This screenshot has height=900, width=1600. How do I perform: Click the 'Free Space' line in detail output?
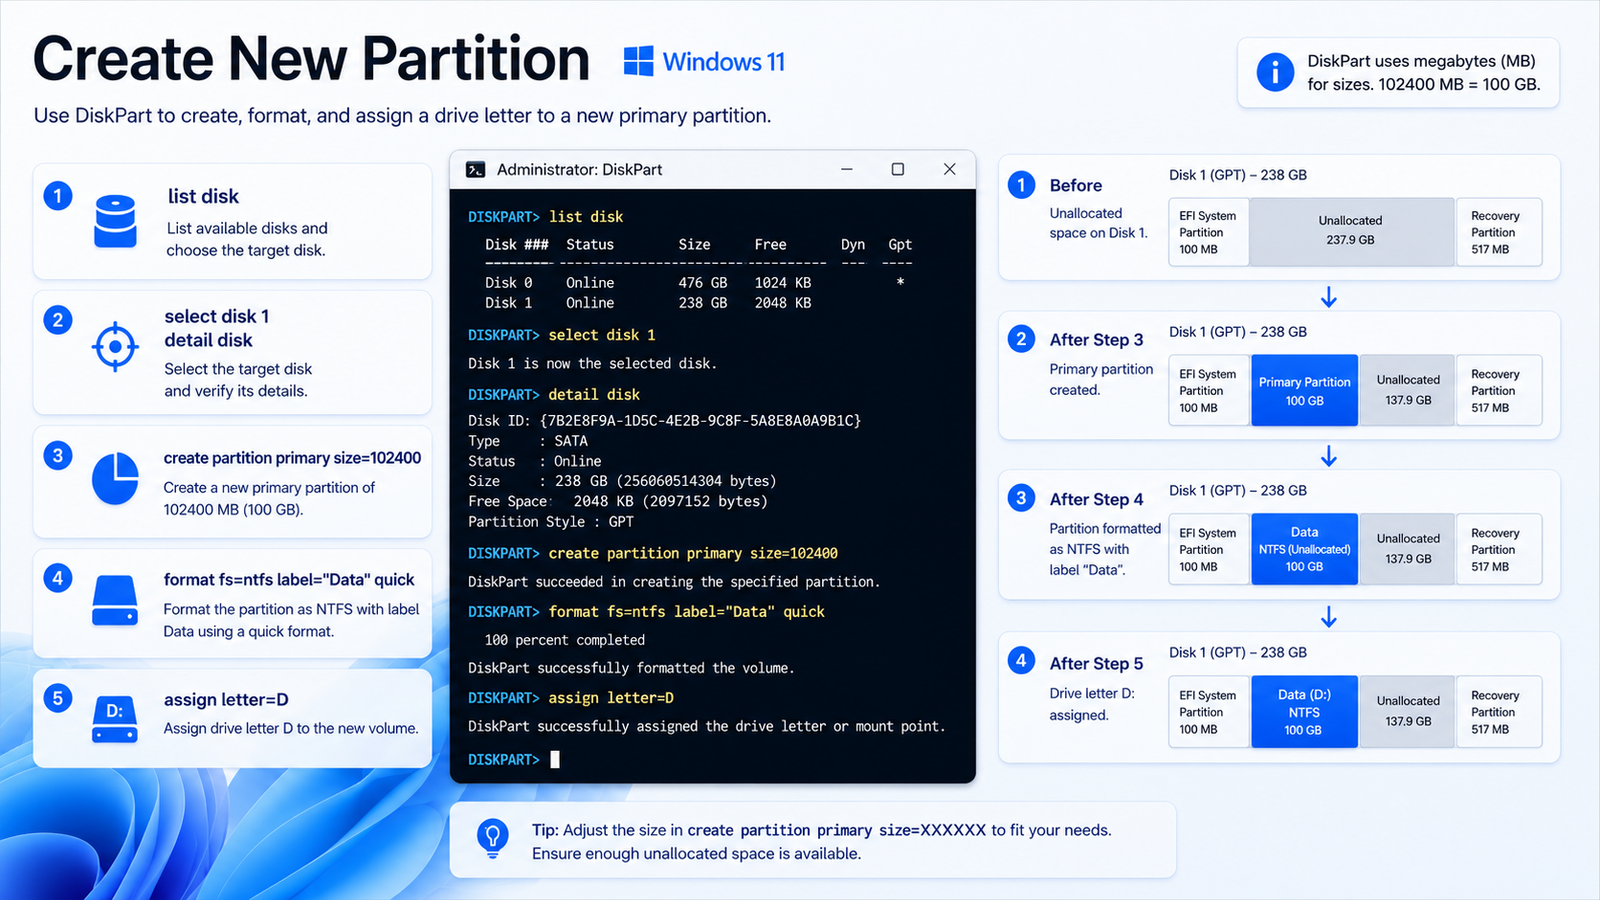(x=618, y=502)
